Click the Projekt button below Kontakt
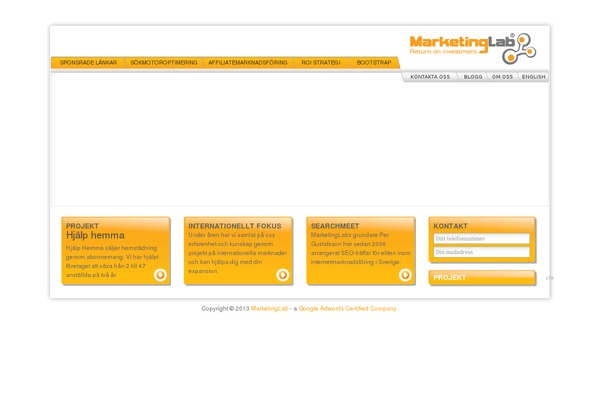Viewport: 600px width, 400px height. [x=482, y=278]
